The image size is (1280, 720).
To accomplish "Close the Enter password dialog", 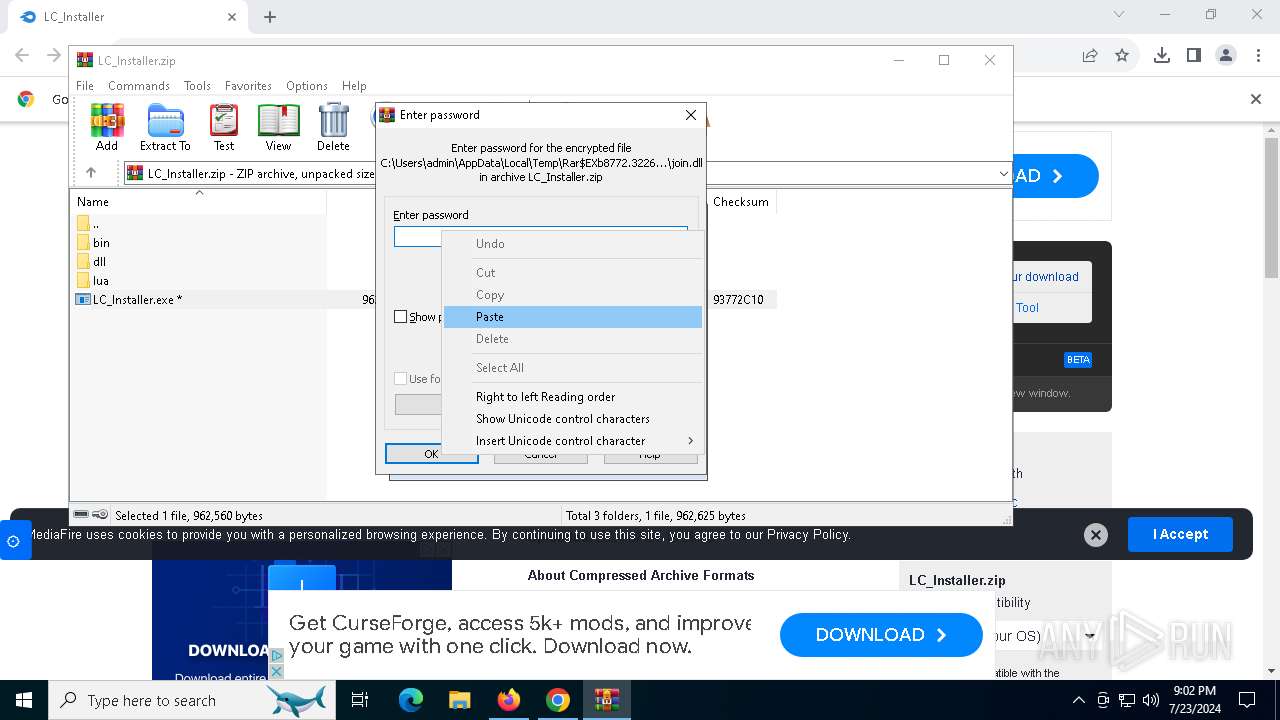I will pos(690,115).
